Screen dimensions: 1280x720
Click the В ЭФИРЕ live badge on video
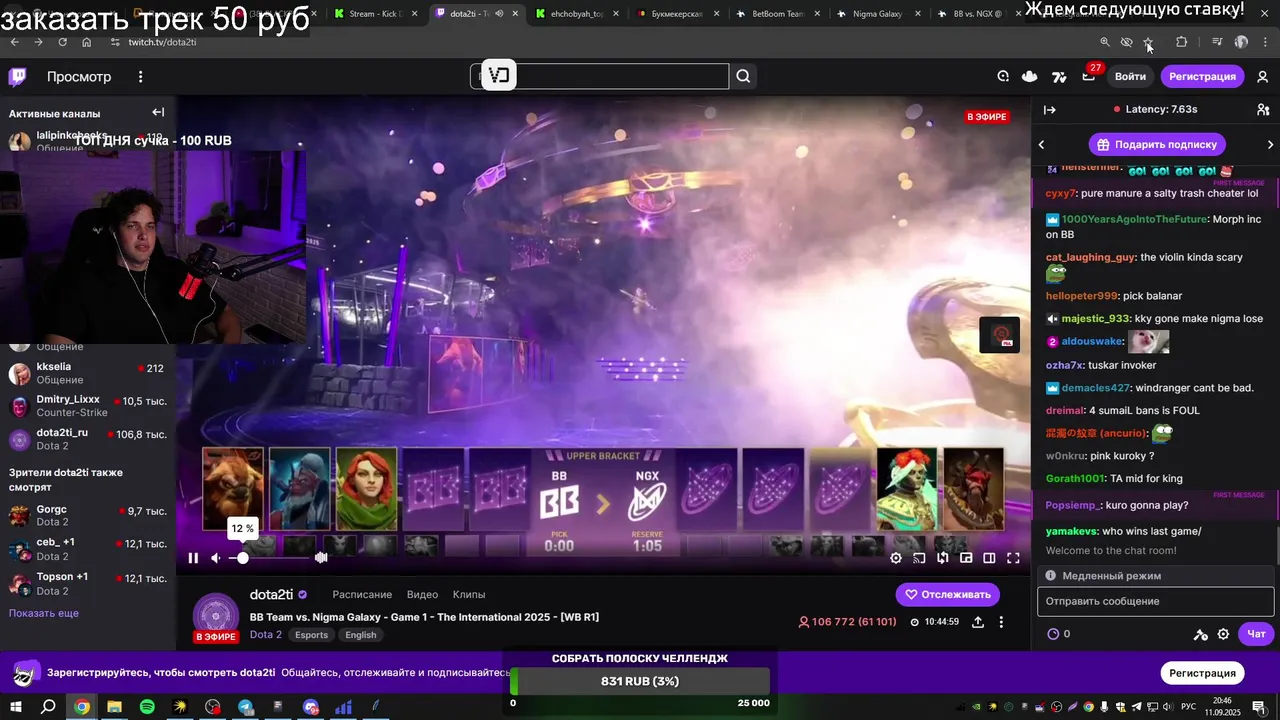point(986,117)
